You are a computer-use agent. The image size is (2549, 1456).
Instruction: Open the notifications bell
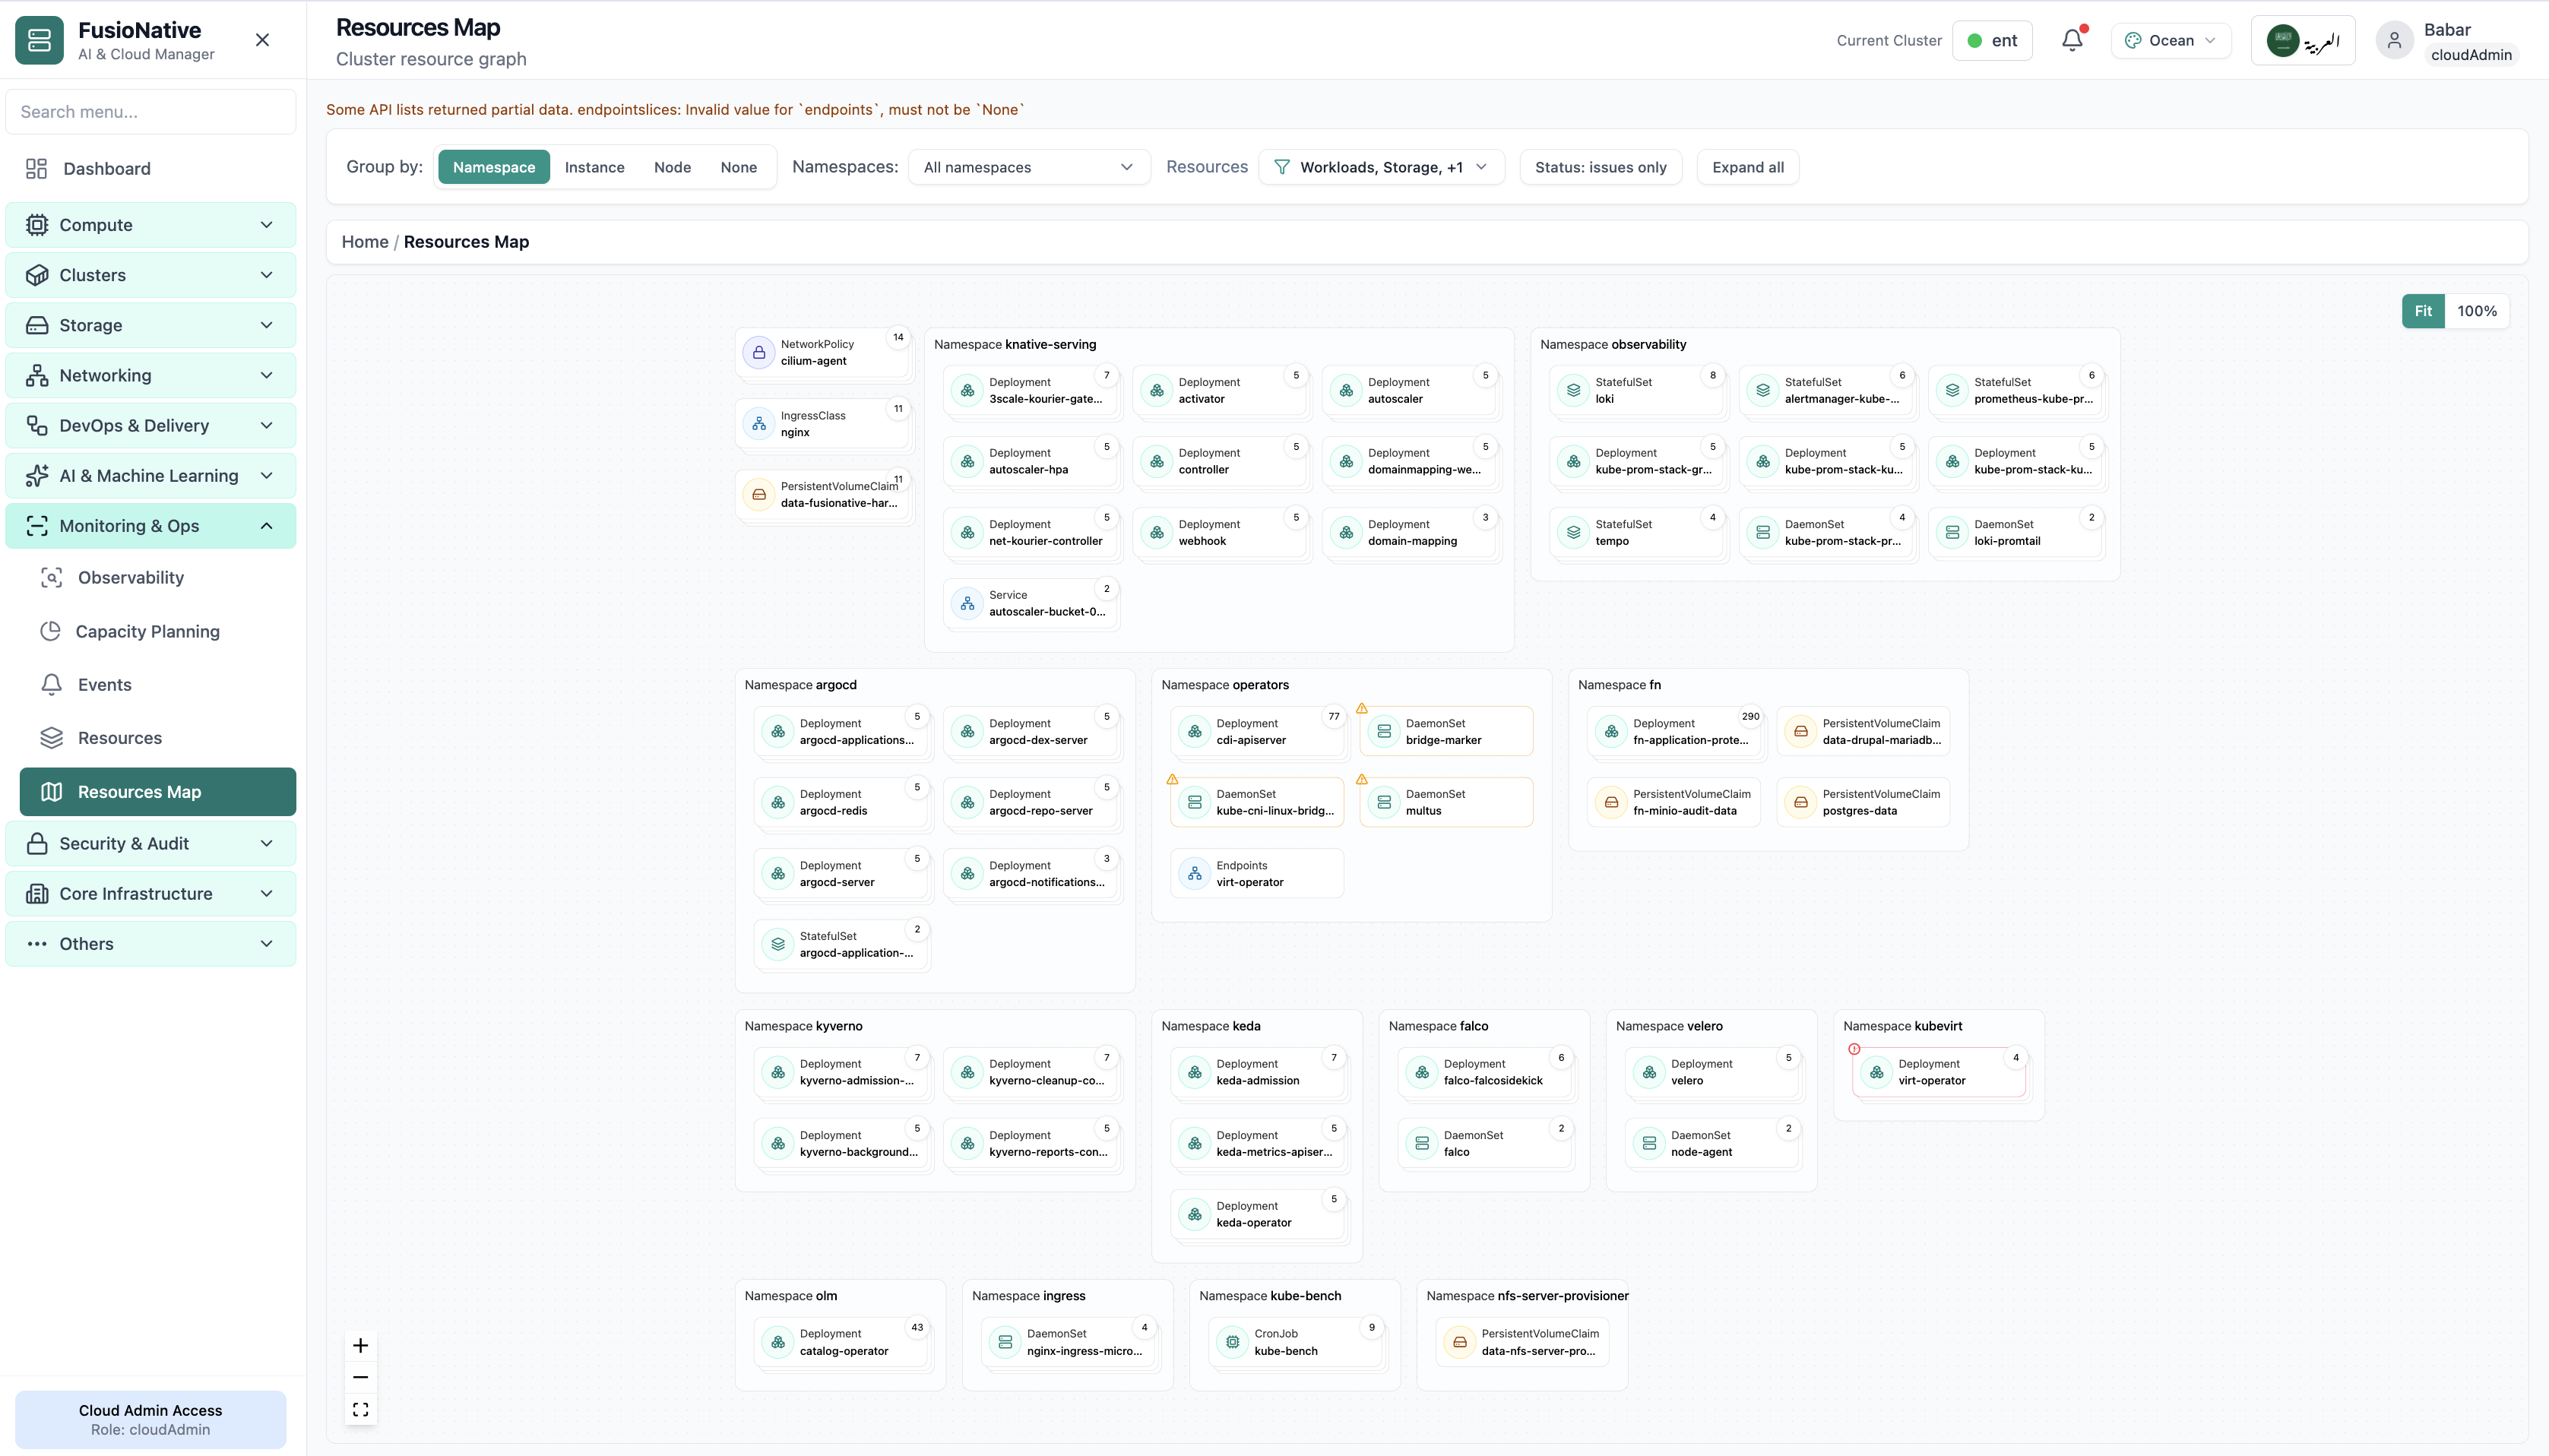2072,40
